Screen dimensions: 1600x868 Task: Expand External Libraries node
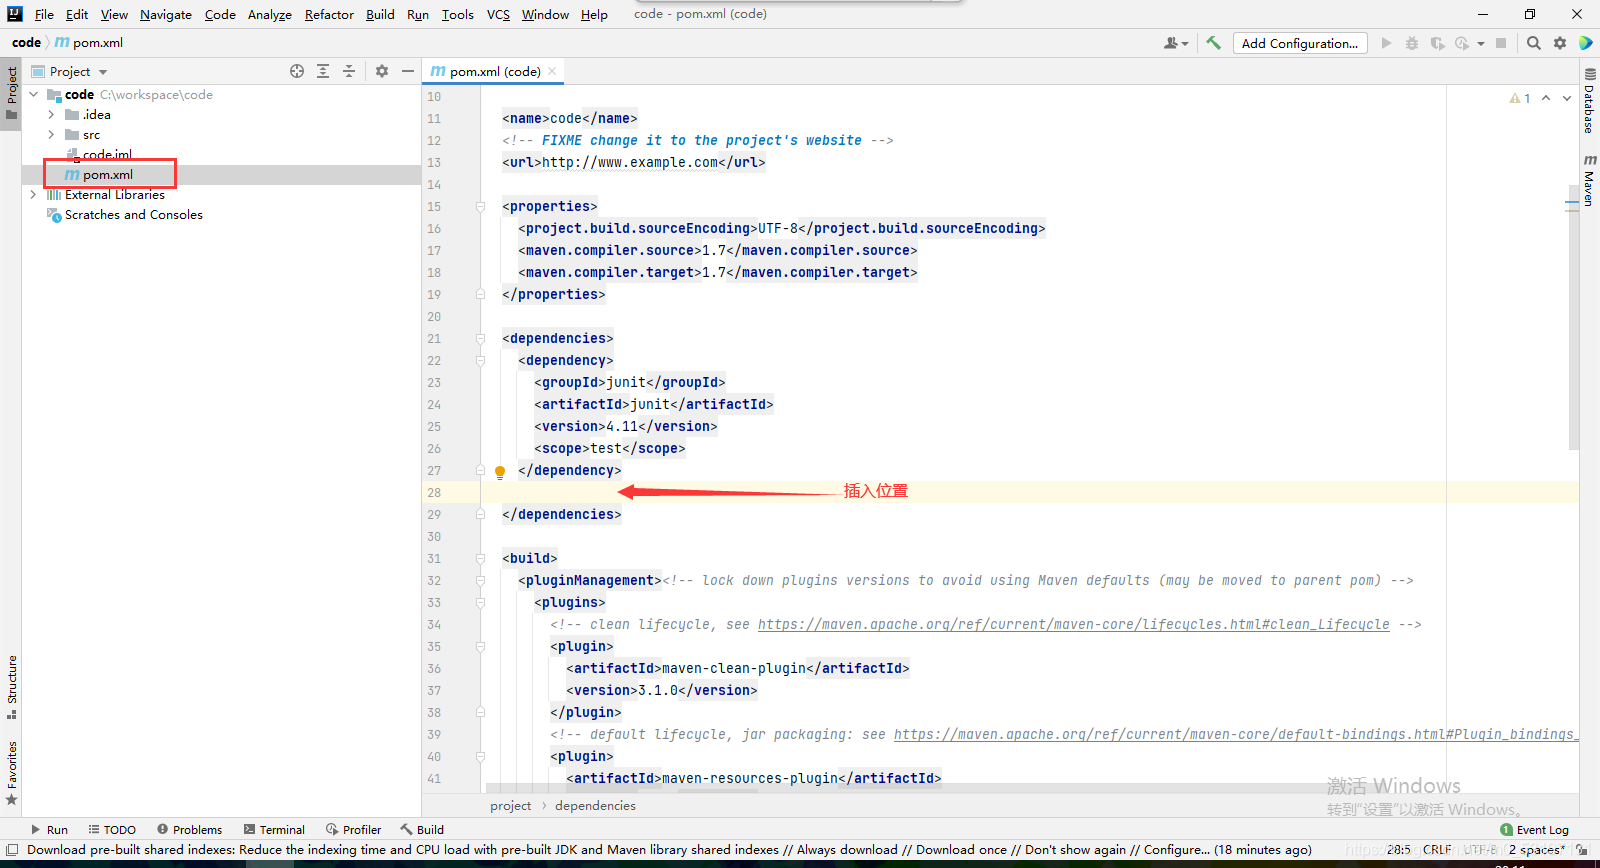(34, 195)
